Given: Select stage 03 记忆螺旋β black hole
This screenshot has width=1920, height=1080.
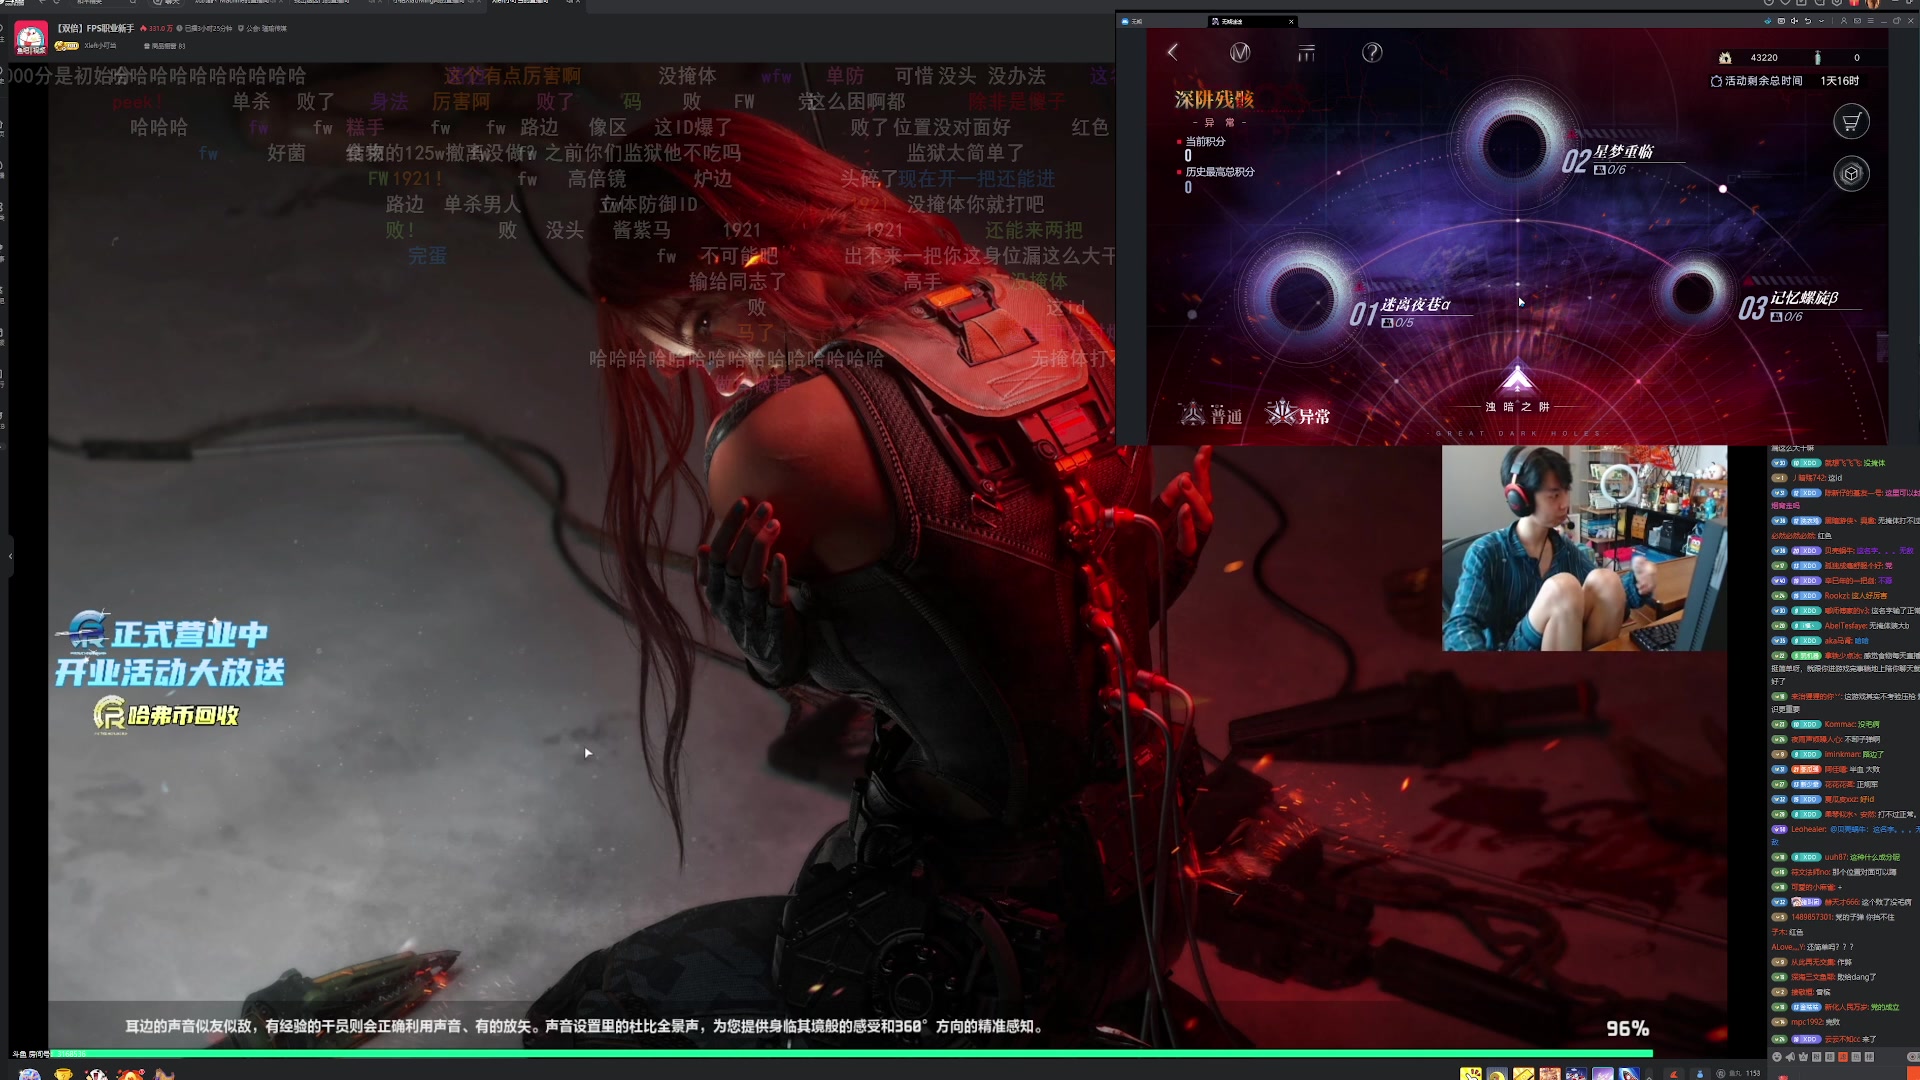Looking at the screenshot, I should [1694, 292].
